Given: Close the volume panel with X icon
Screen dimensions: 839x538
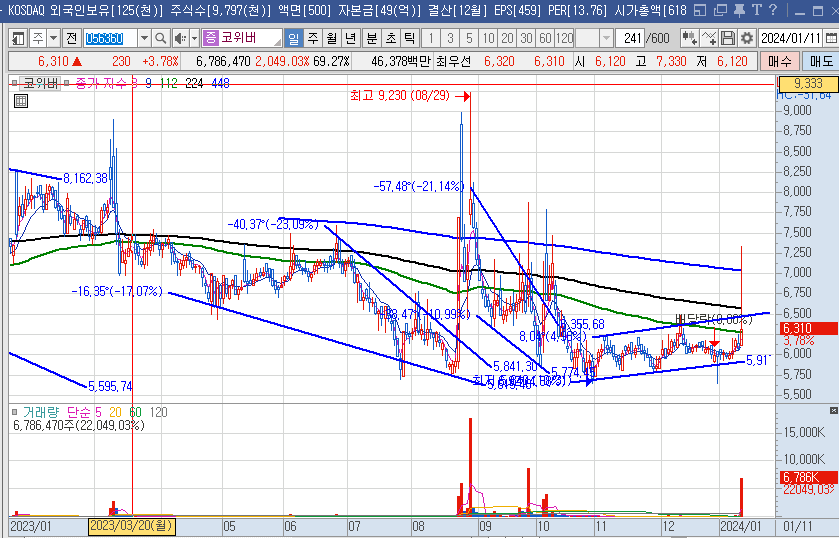Looking at the screenshot, I should click(834, 410).
